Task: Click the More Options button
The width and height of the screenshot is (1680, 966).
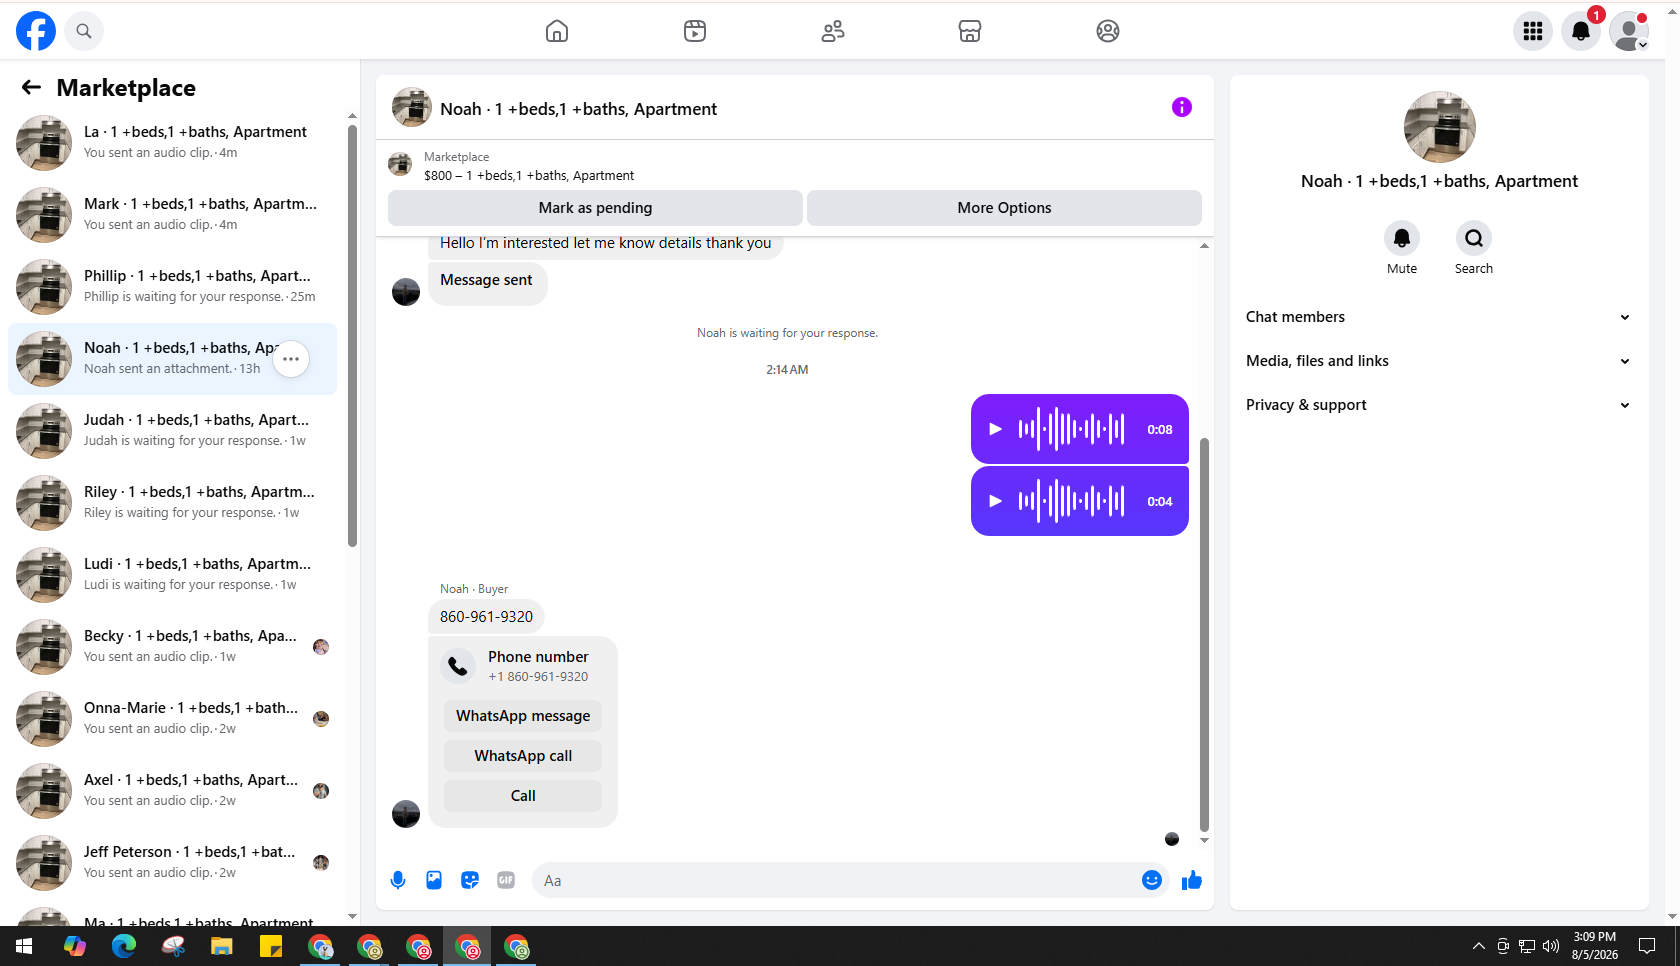Action: [1004, 208]
